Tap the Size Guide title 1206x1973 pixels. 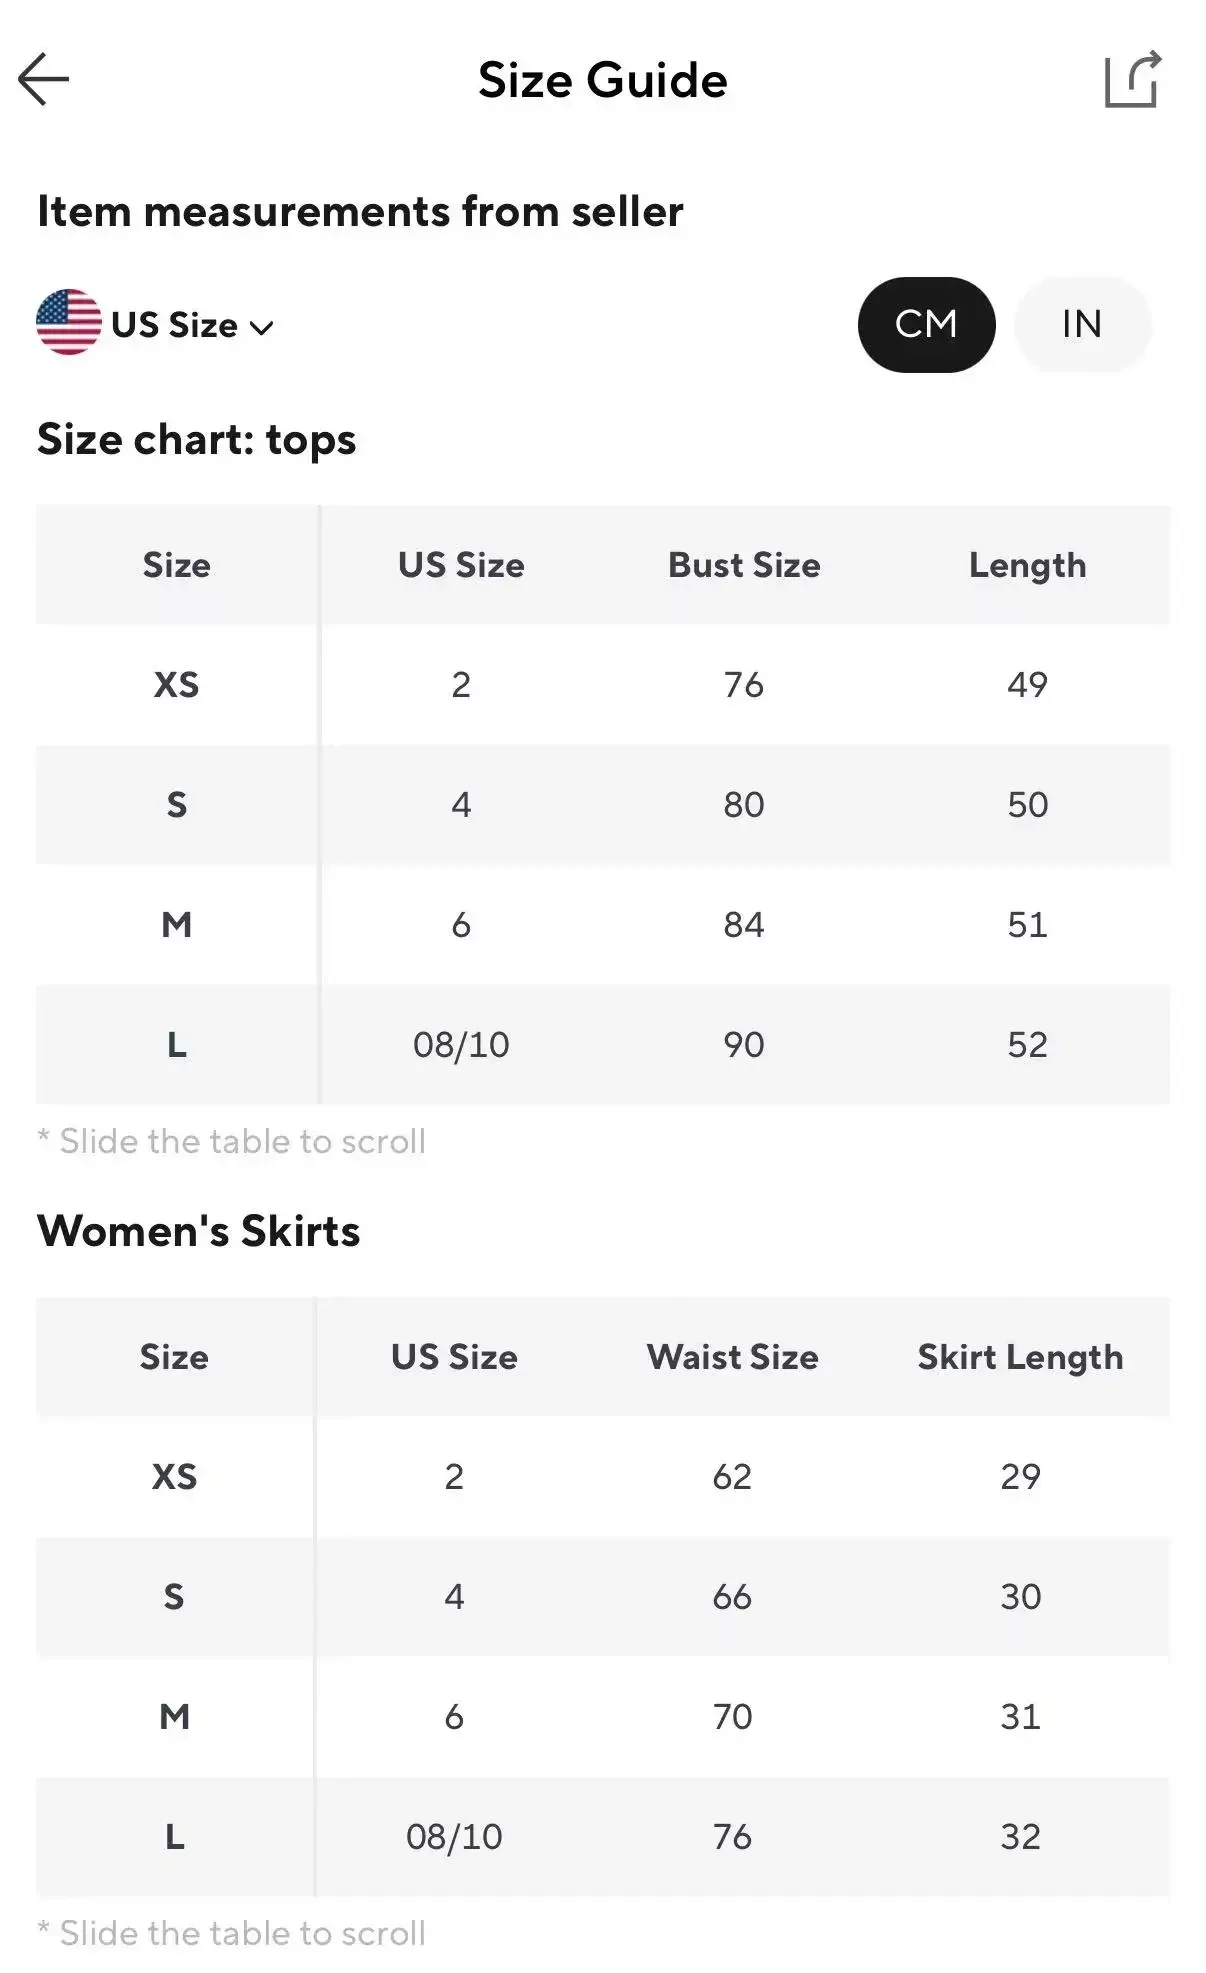pos(602,80)
